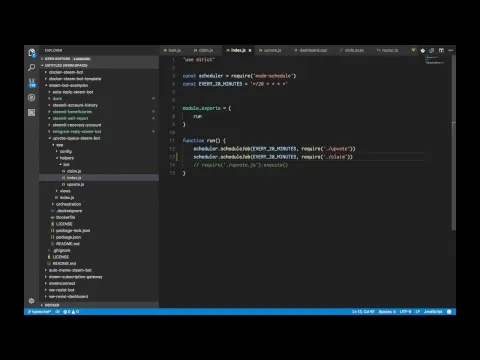Collapse the steem-bot-examples folder

click(x=99, y=85)
